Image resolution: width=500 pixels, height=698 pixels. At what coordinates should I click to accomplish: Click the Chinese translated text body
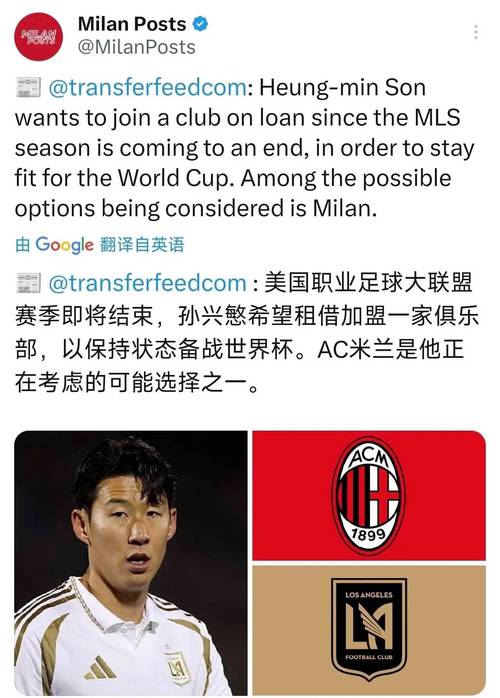point(246,333)
